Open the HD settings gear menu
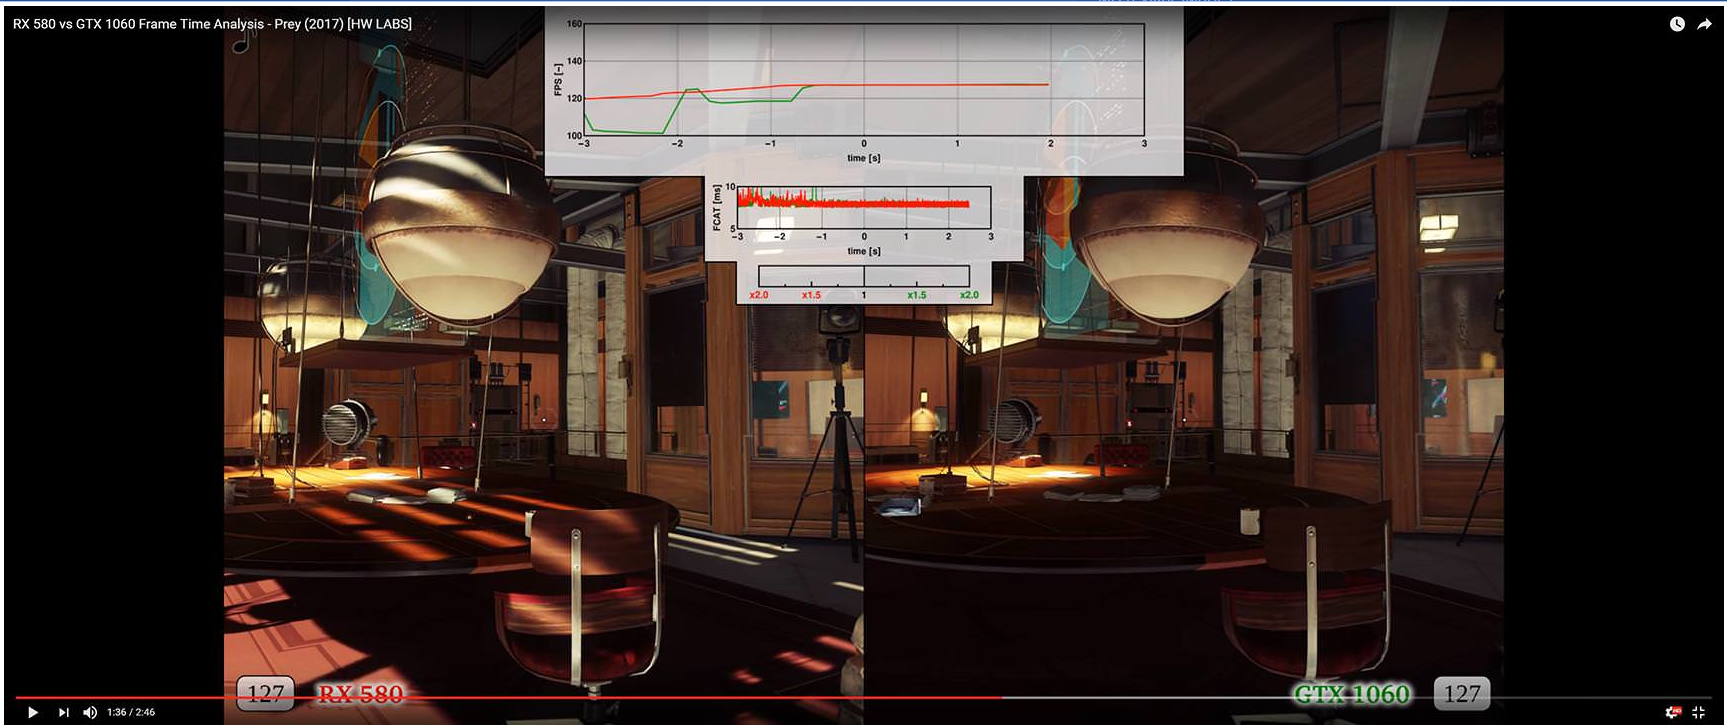This screenshot has height=725, width=1727. point(1672,712)
